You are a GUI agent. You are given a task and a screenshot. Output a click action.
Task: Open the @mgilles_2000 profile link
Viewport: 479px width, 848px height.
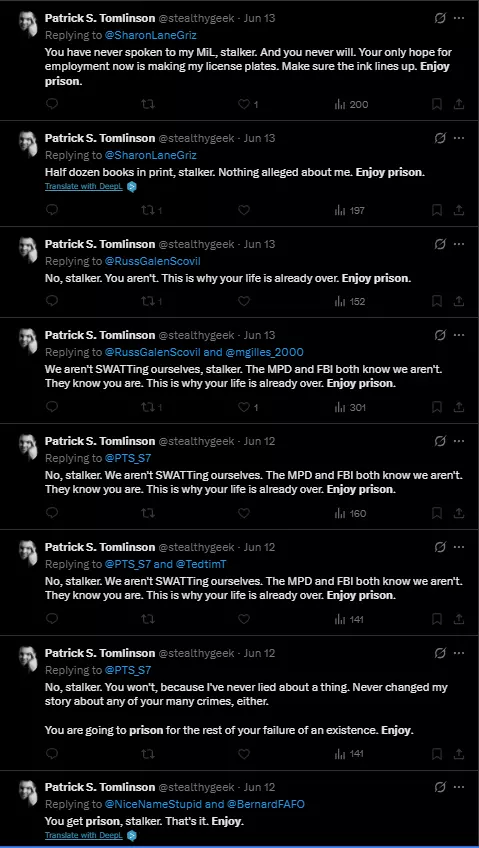(x=262, y=352)
